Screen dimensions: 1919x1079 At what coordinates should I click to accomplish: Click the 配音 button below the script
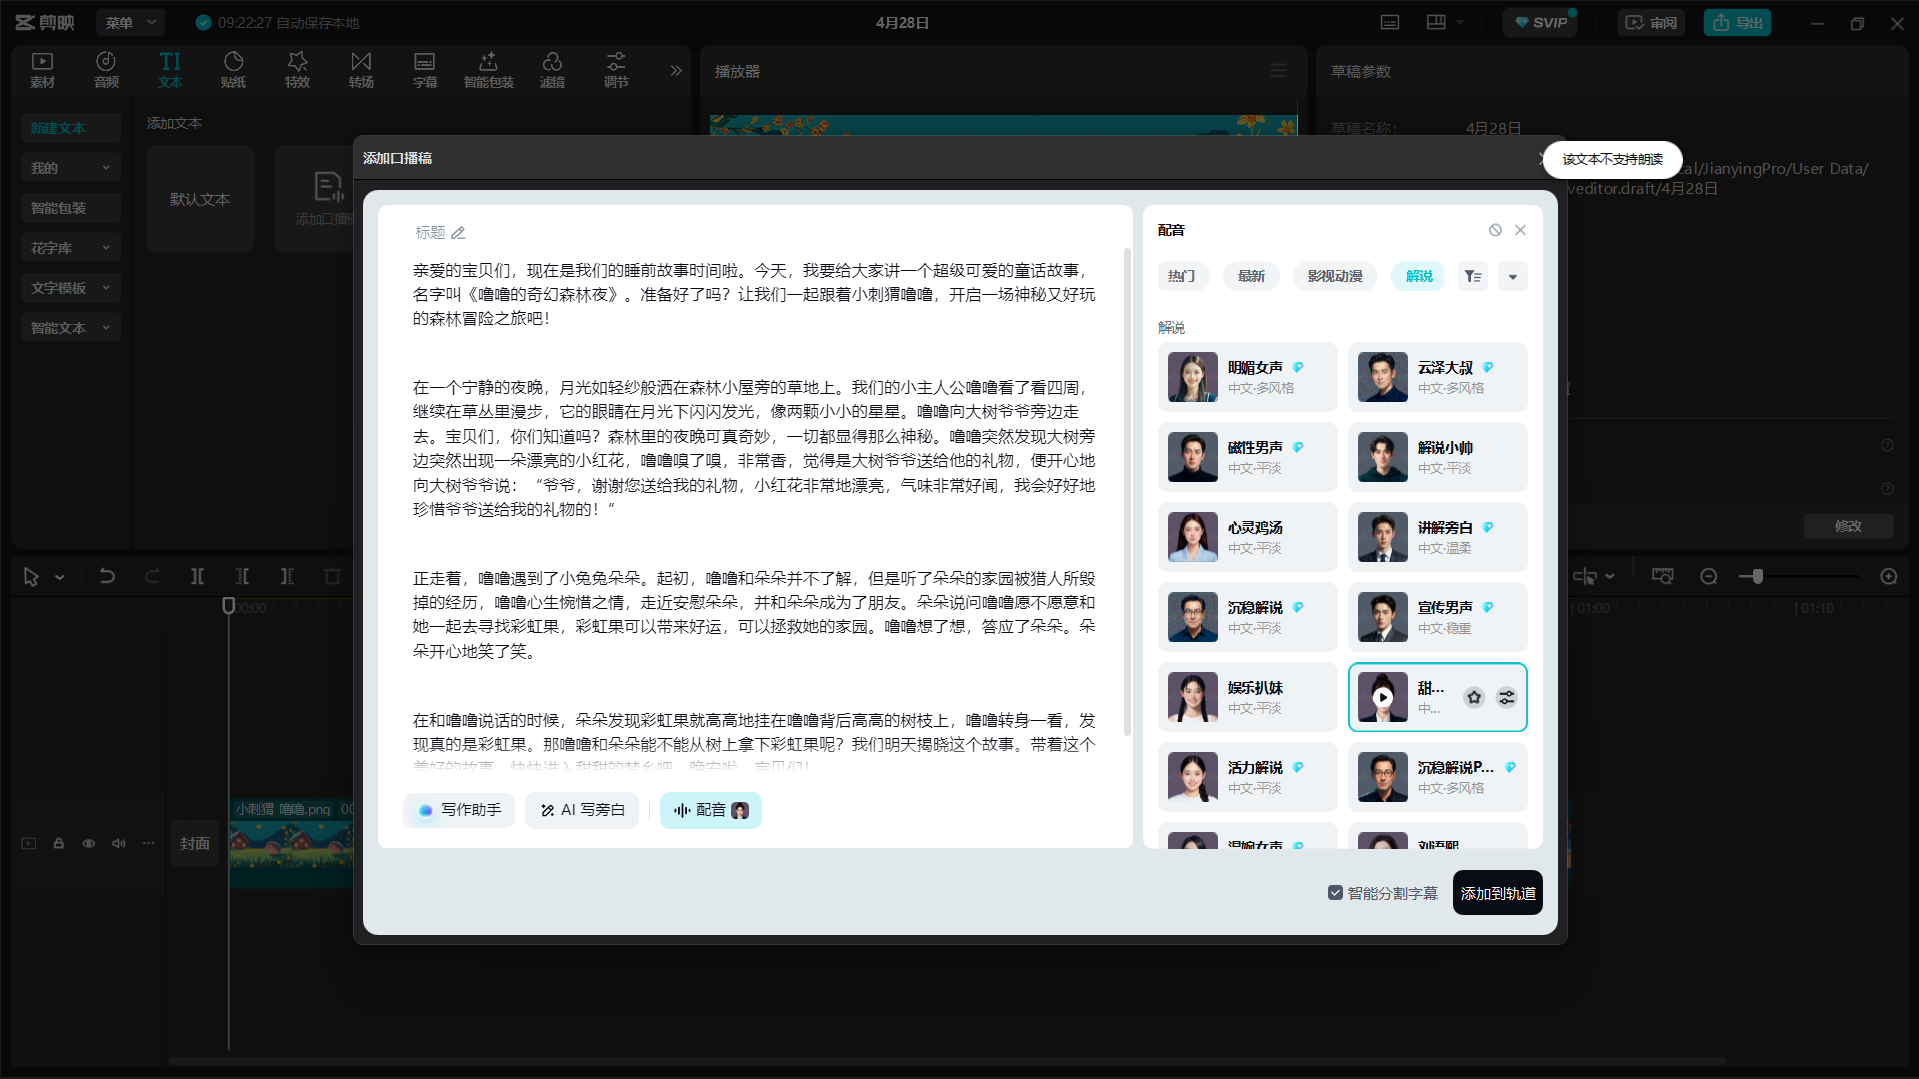[x=710, y=810]
